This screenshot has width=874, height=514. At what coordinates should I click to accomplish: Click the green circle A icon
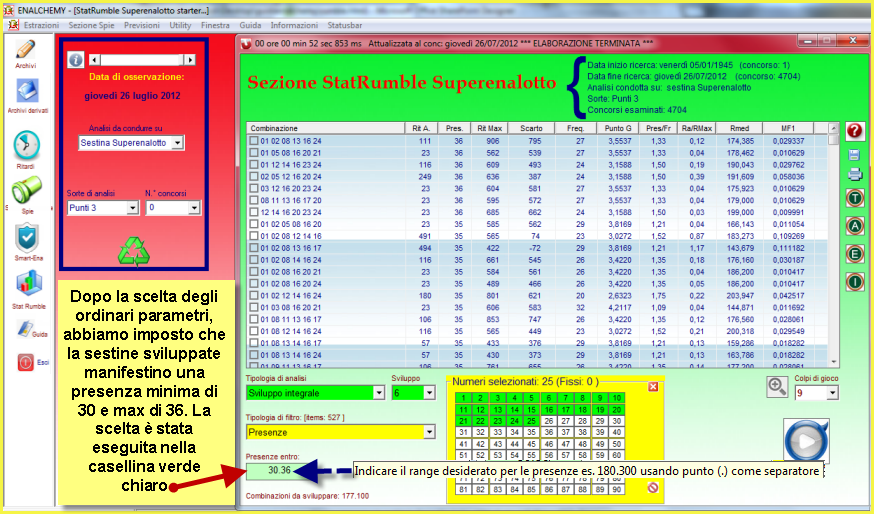coord(854,226)
